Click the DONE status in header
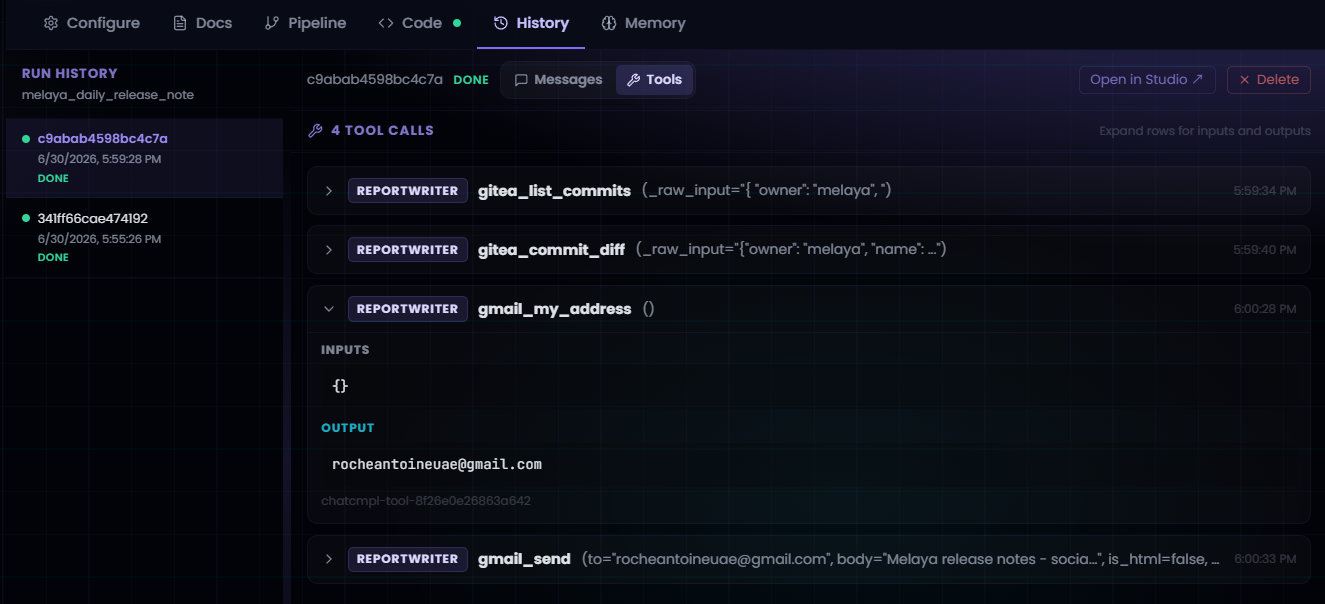Screen dimensions: 1325x604 [x=471, y=80]
